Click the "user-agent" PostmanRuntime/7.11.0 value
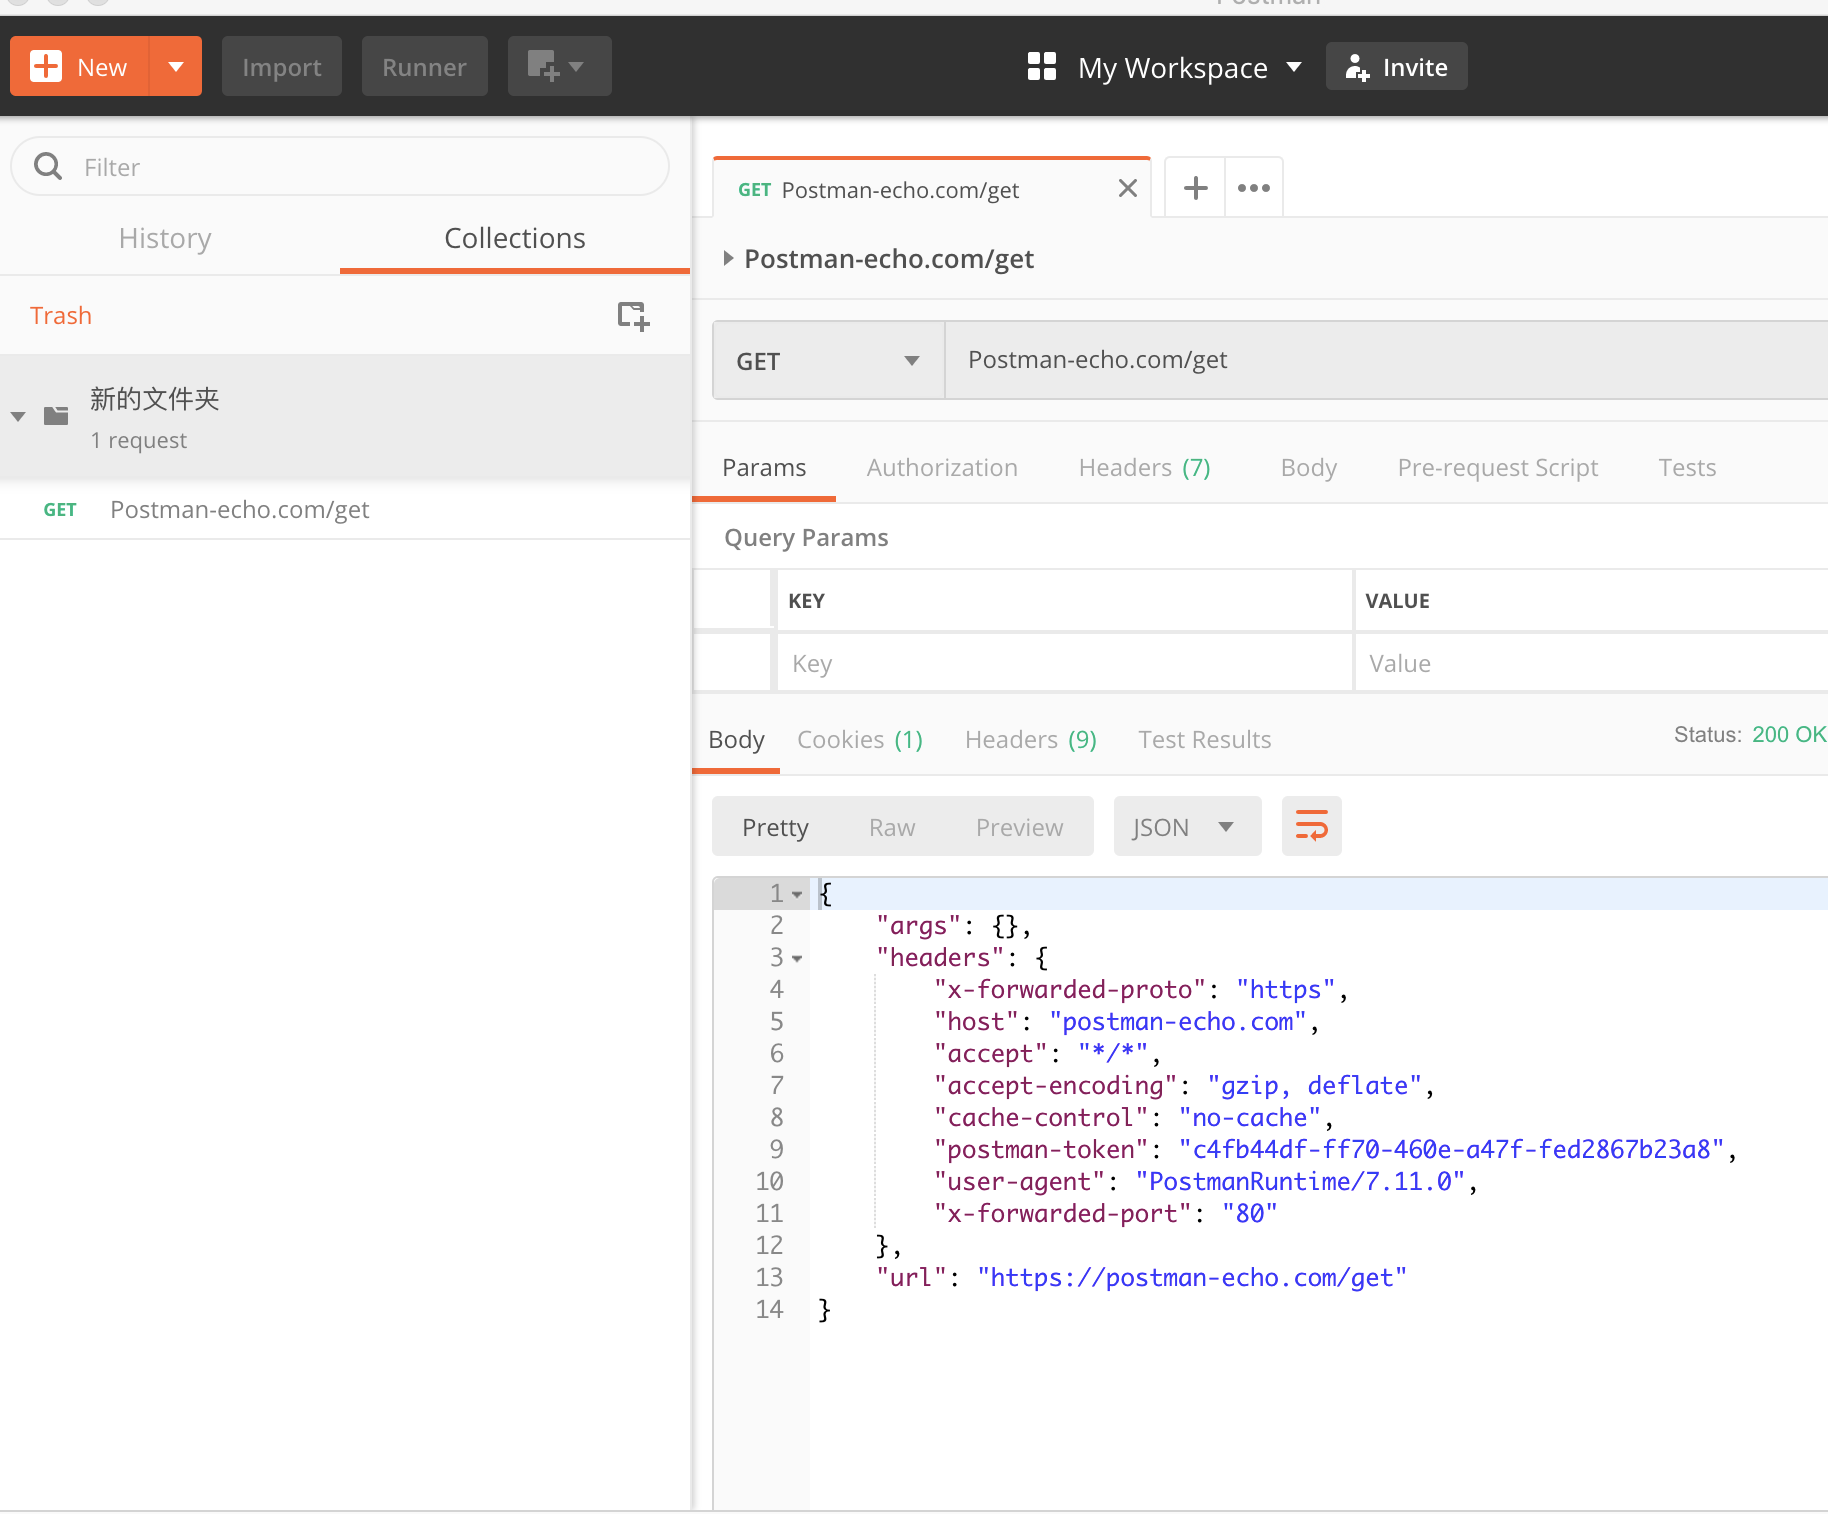The height and width of the screenshot is (1514, 1828). pos(1300,1181)
